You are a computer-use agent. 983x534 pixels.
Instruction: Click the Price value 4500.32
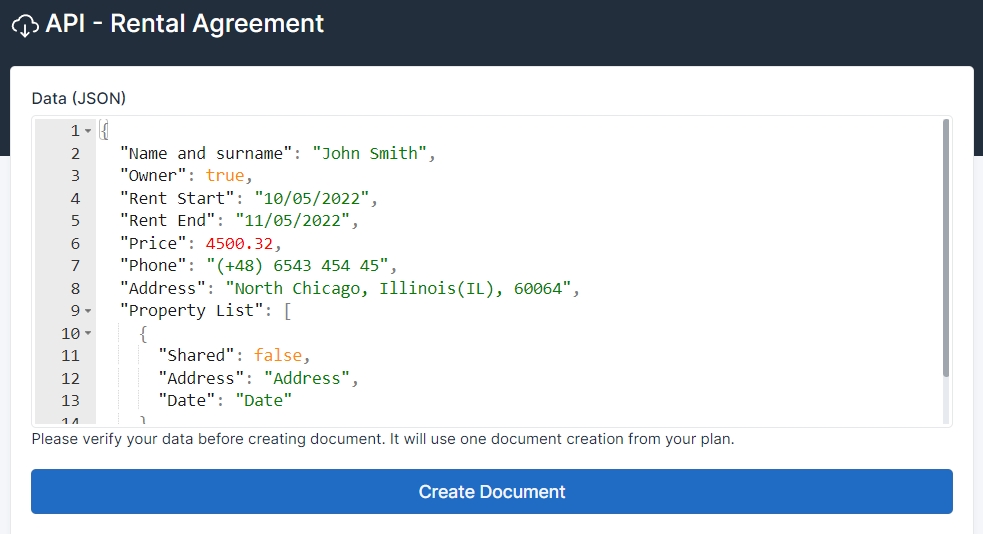(239, 243)
